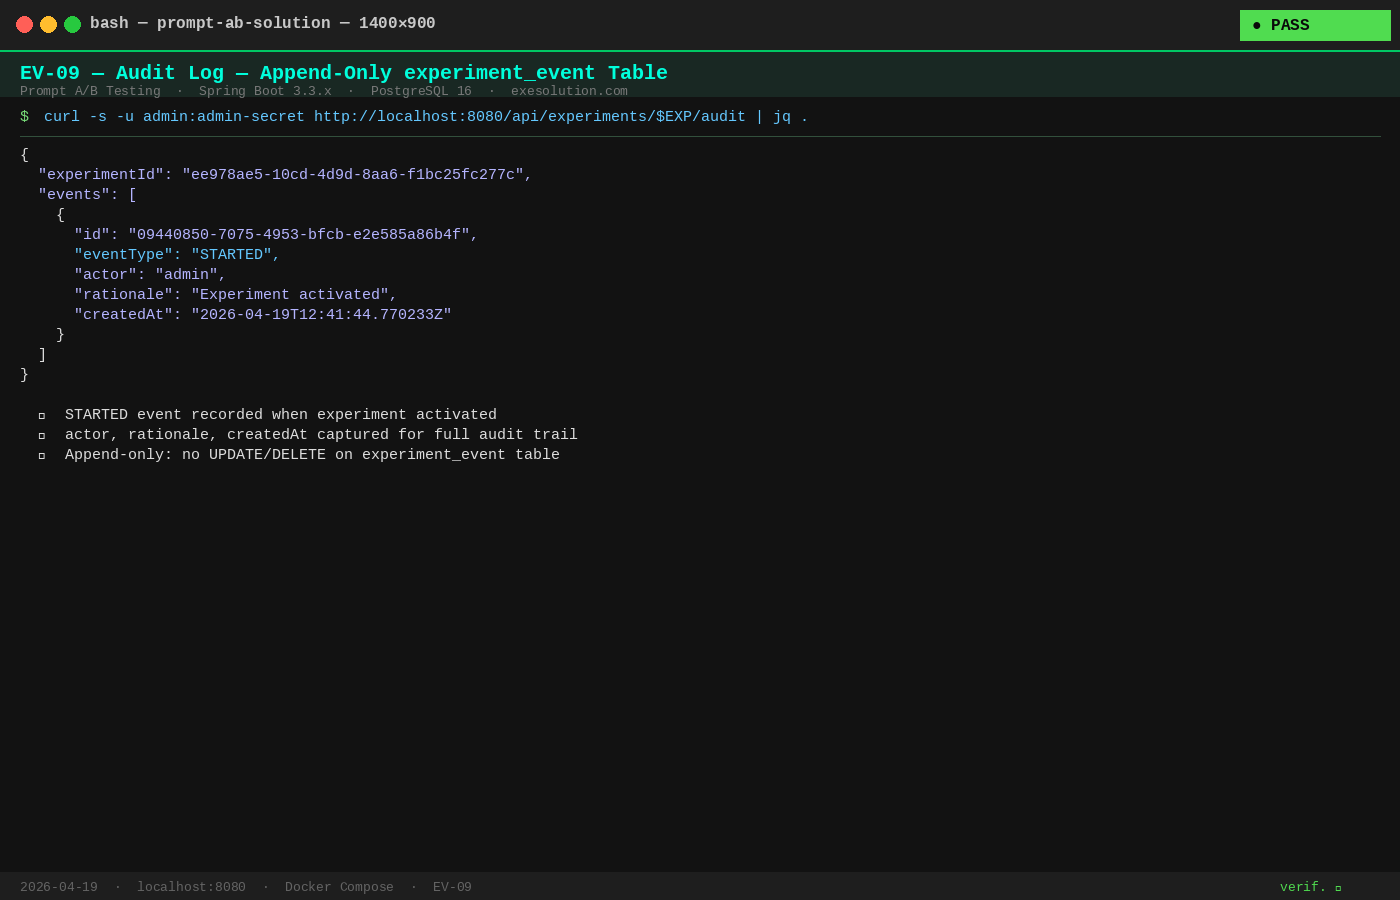Click exesolution.com in the subtitle line
The image size is (1400, 900).
pos(569,91)
